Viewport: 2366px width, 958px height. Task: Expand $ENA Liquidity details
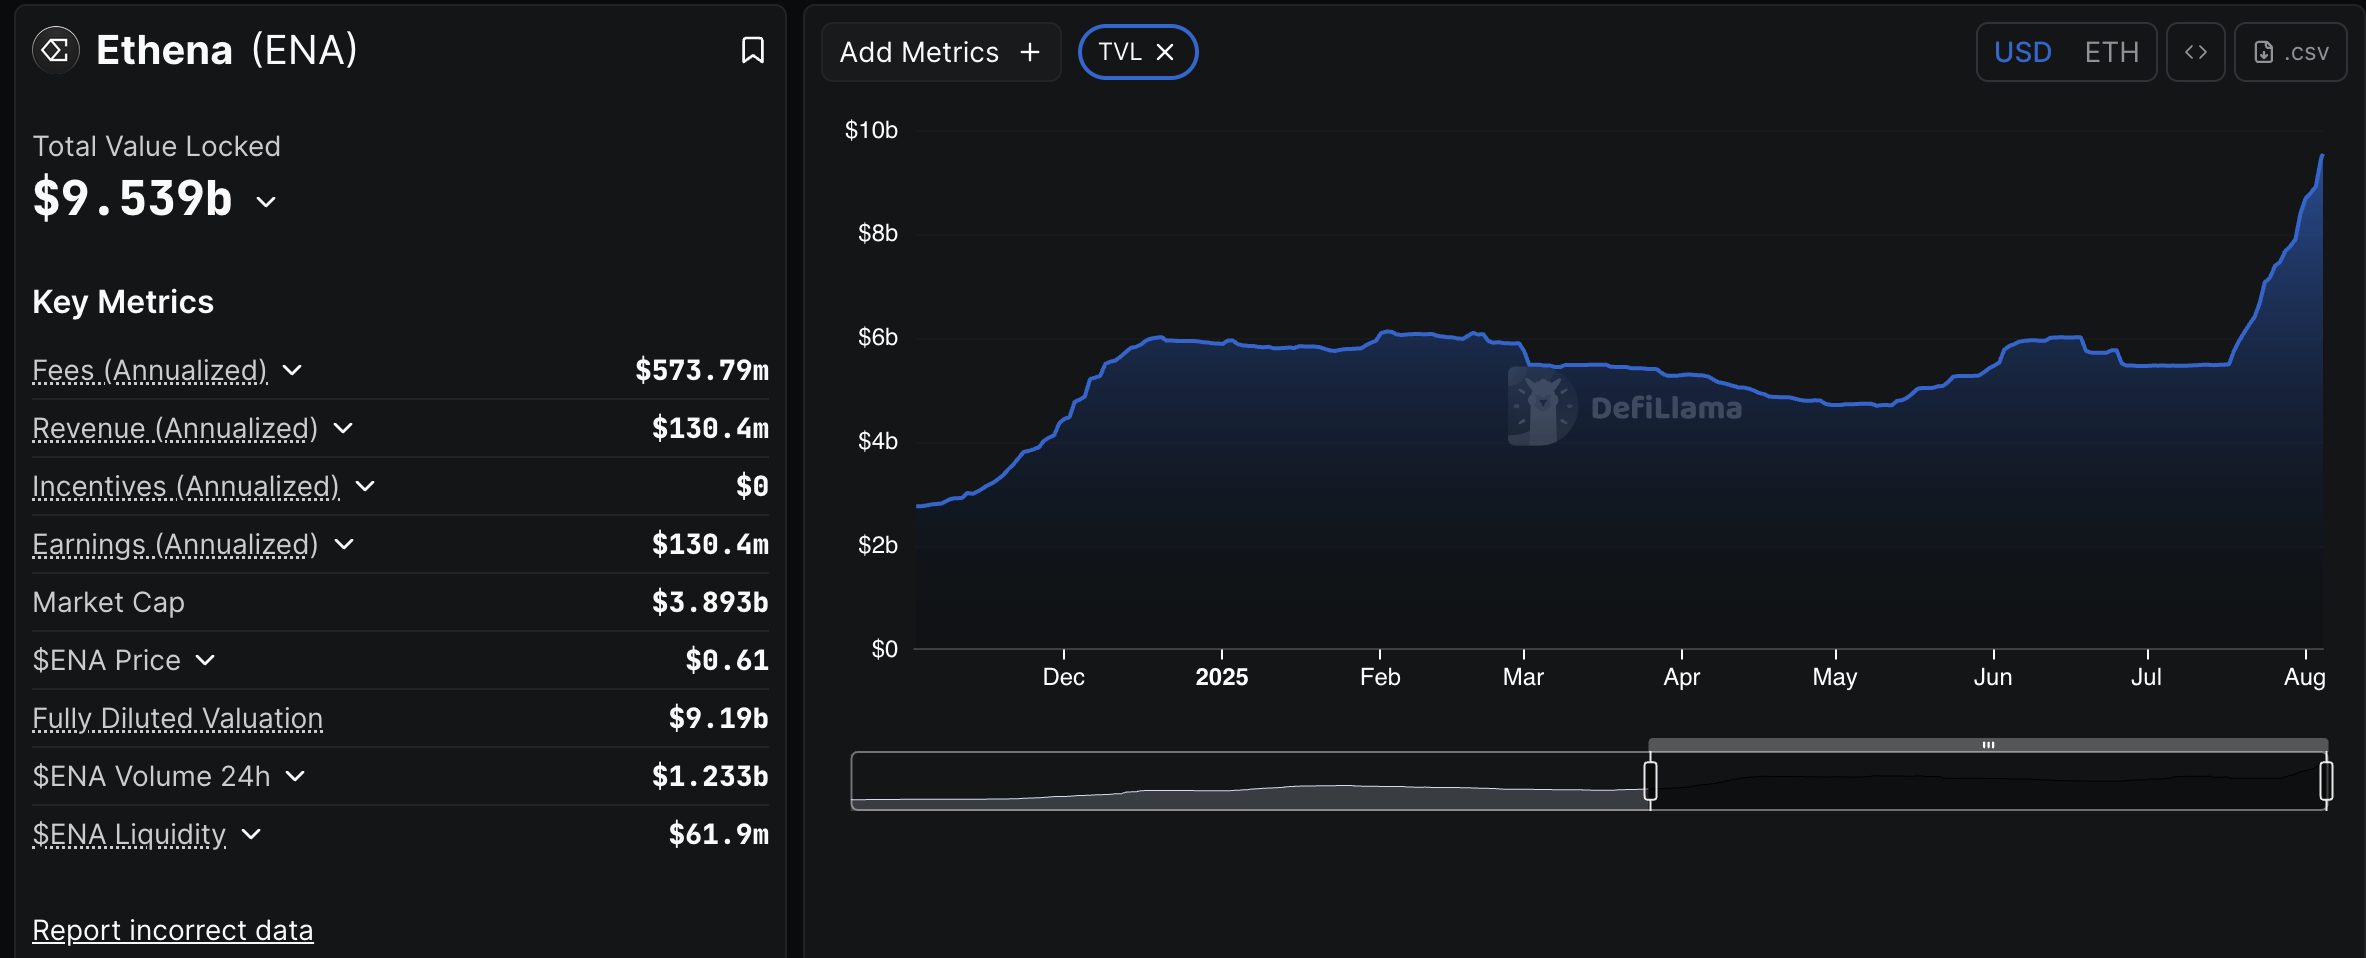(251, 834)
